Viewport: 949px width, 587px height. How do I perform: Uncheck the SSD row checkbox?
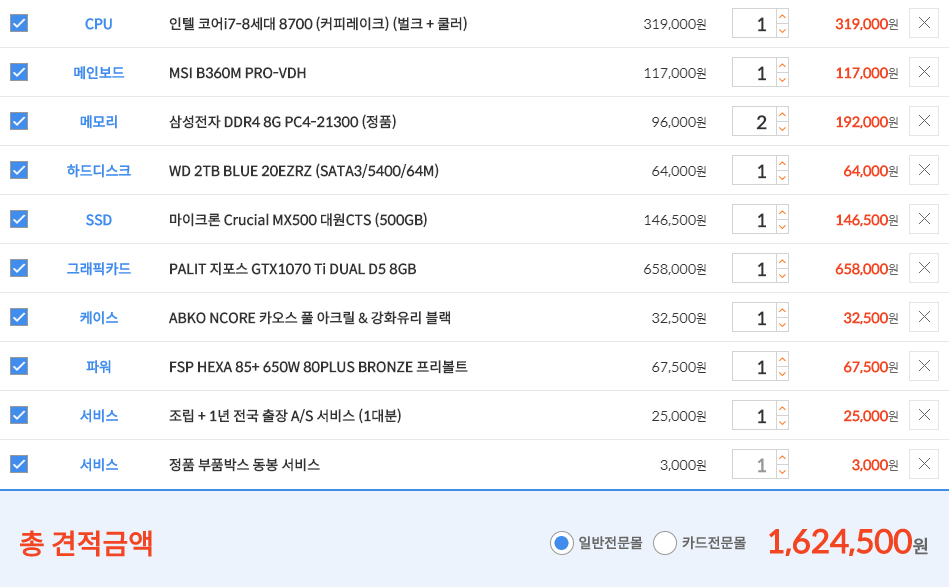(x=19, y=219)
